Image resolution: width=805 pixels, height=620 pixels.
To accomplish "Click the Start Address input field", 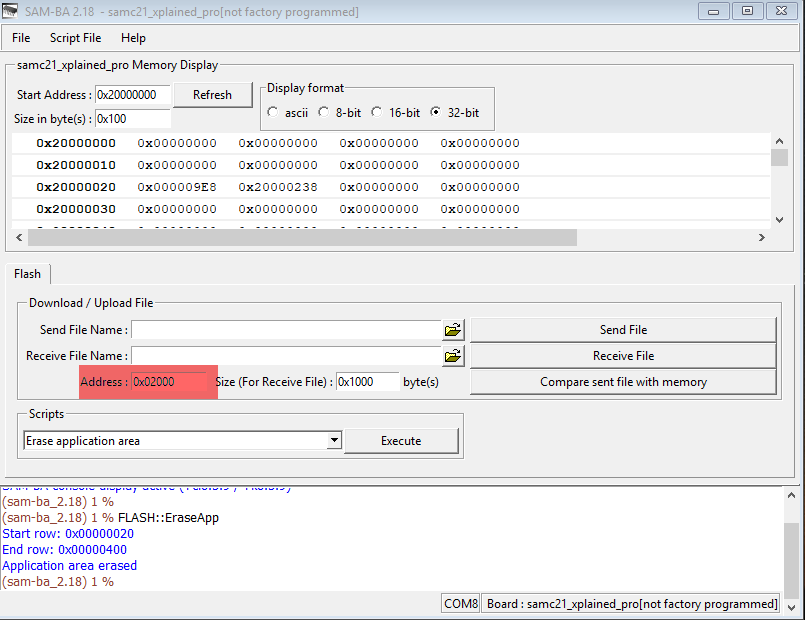I will coord(132,95).
